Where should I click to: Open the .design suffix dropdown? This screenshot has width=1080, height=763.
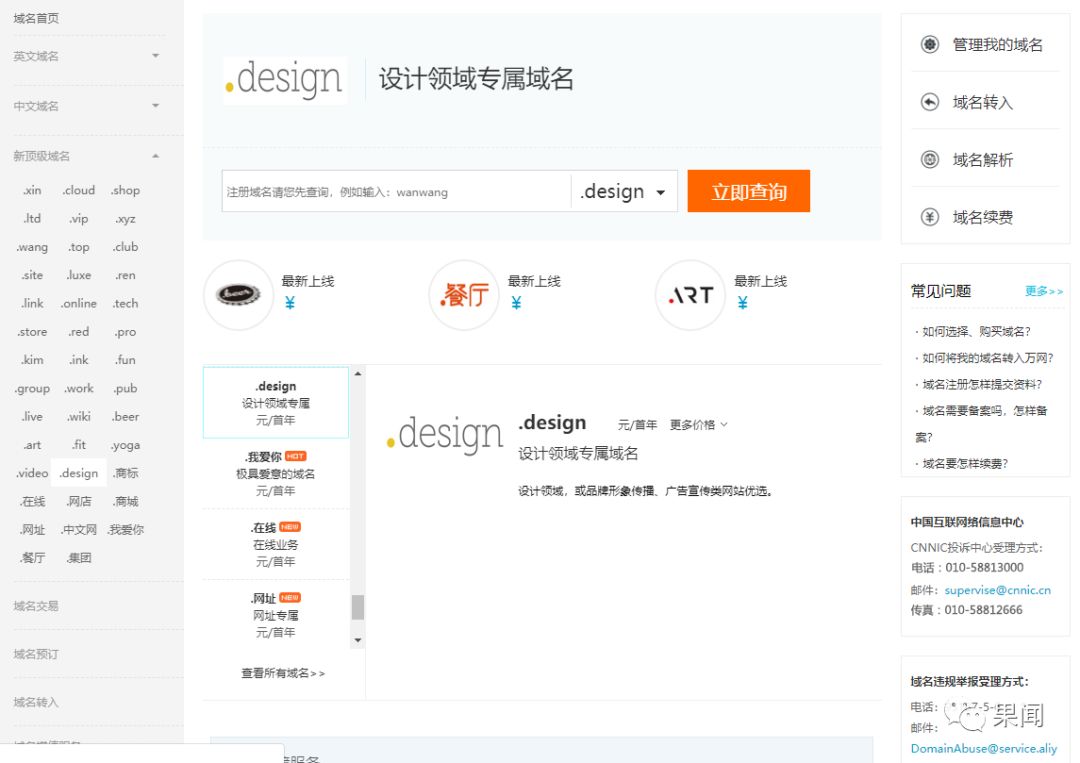[x=624, y=191]
